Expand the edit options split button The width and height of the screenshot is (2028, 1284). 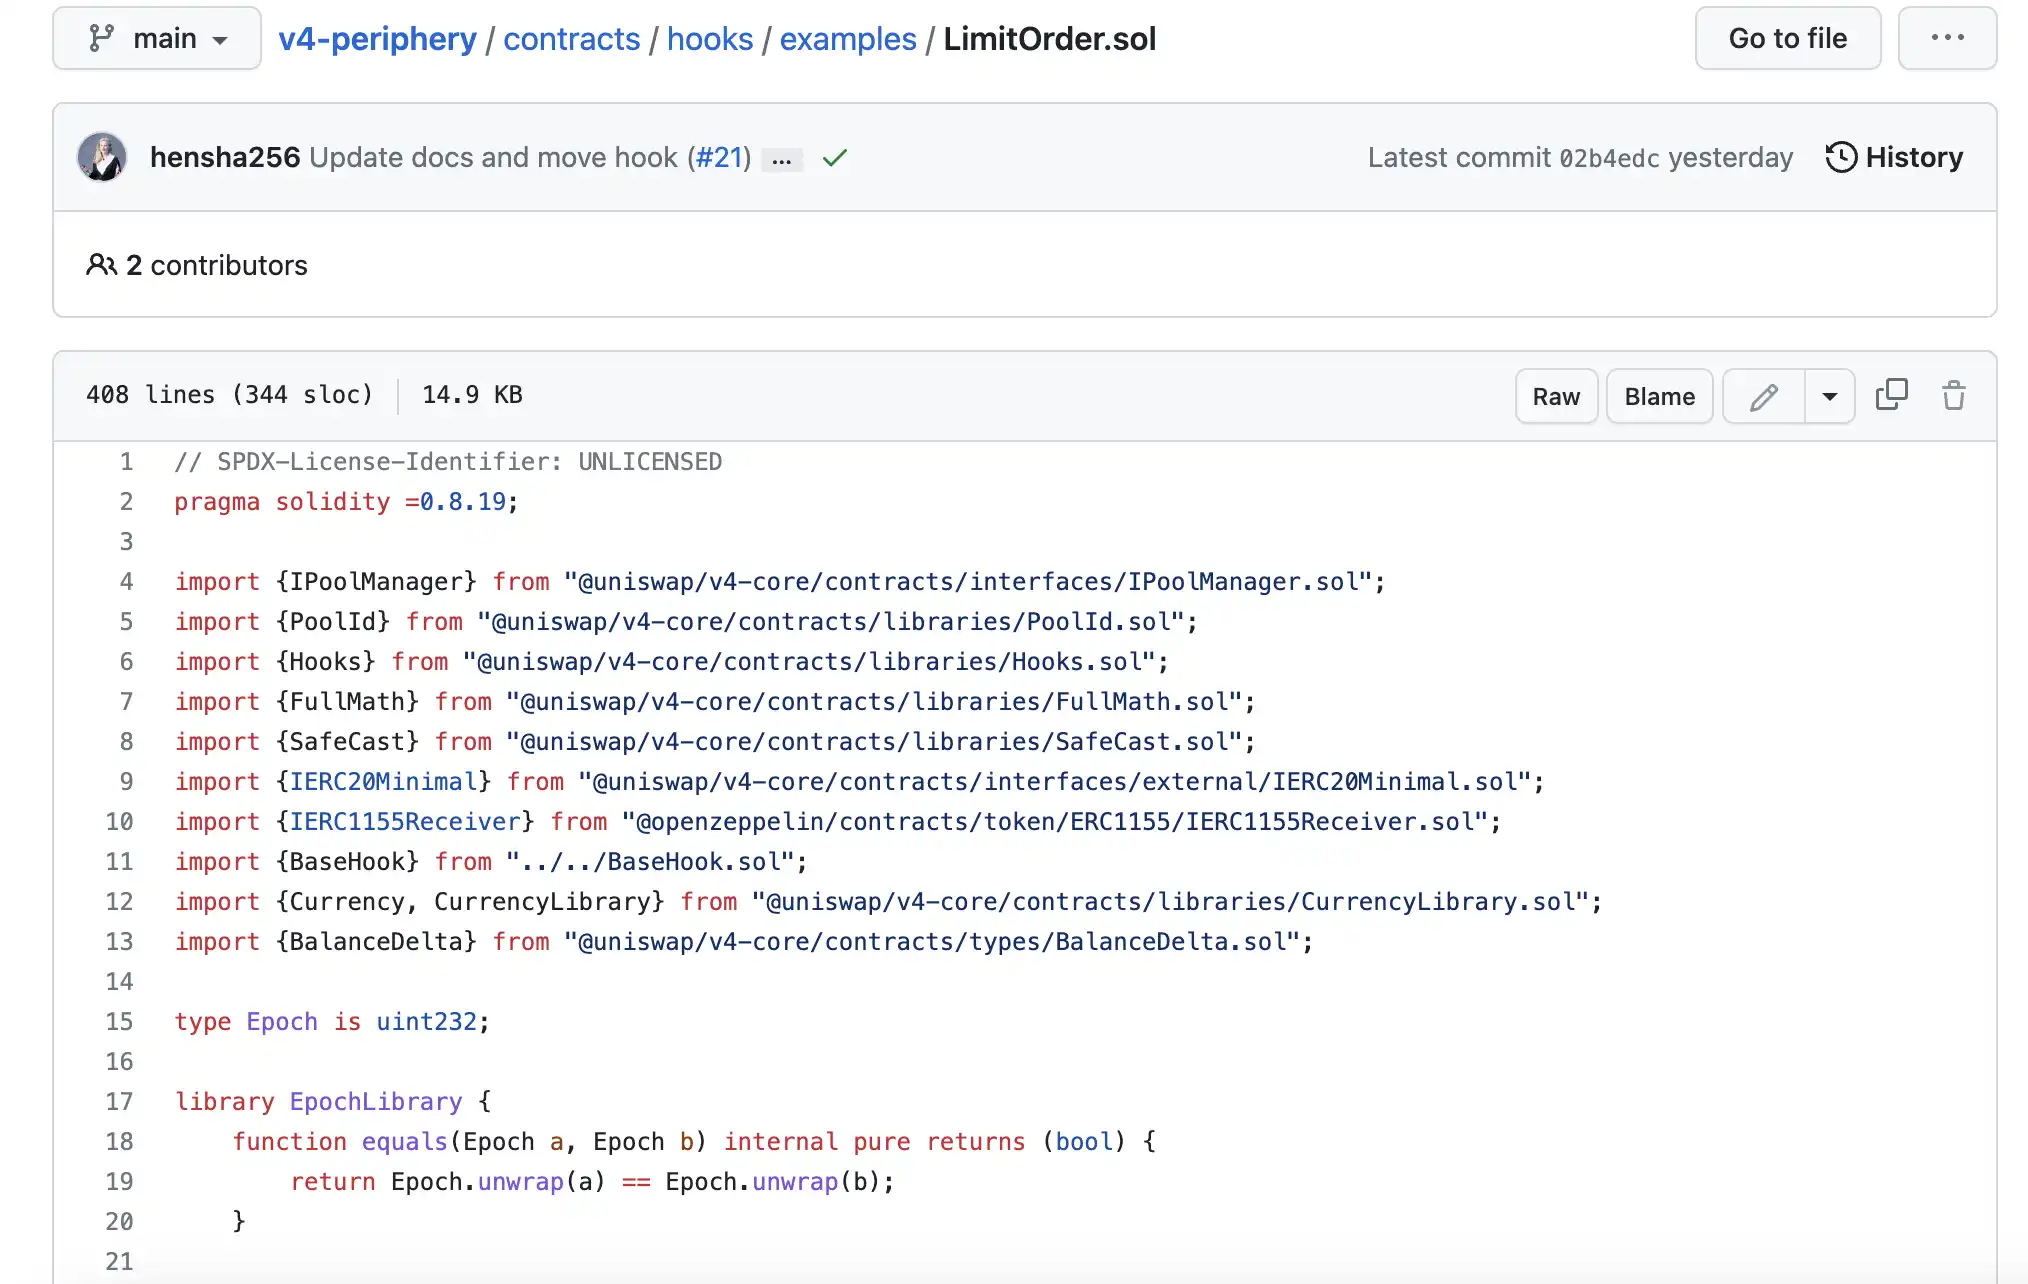tap(1828, 396)
